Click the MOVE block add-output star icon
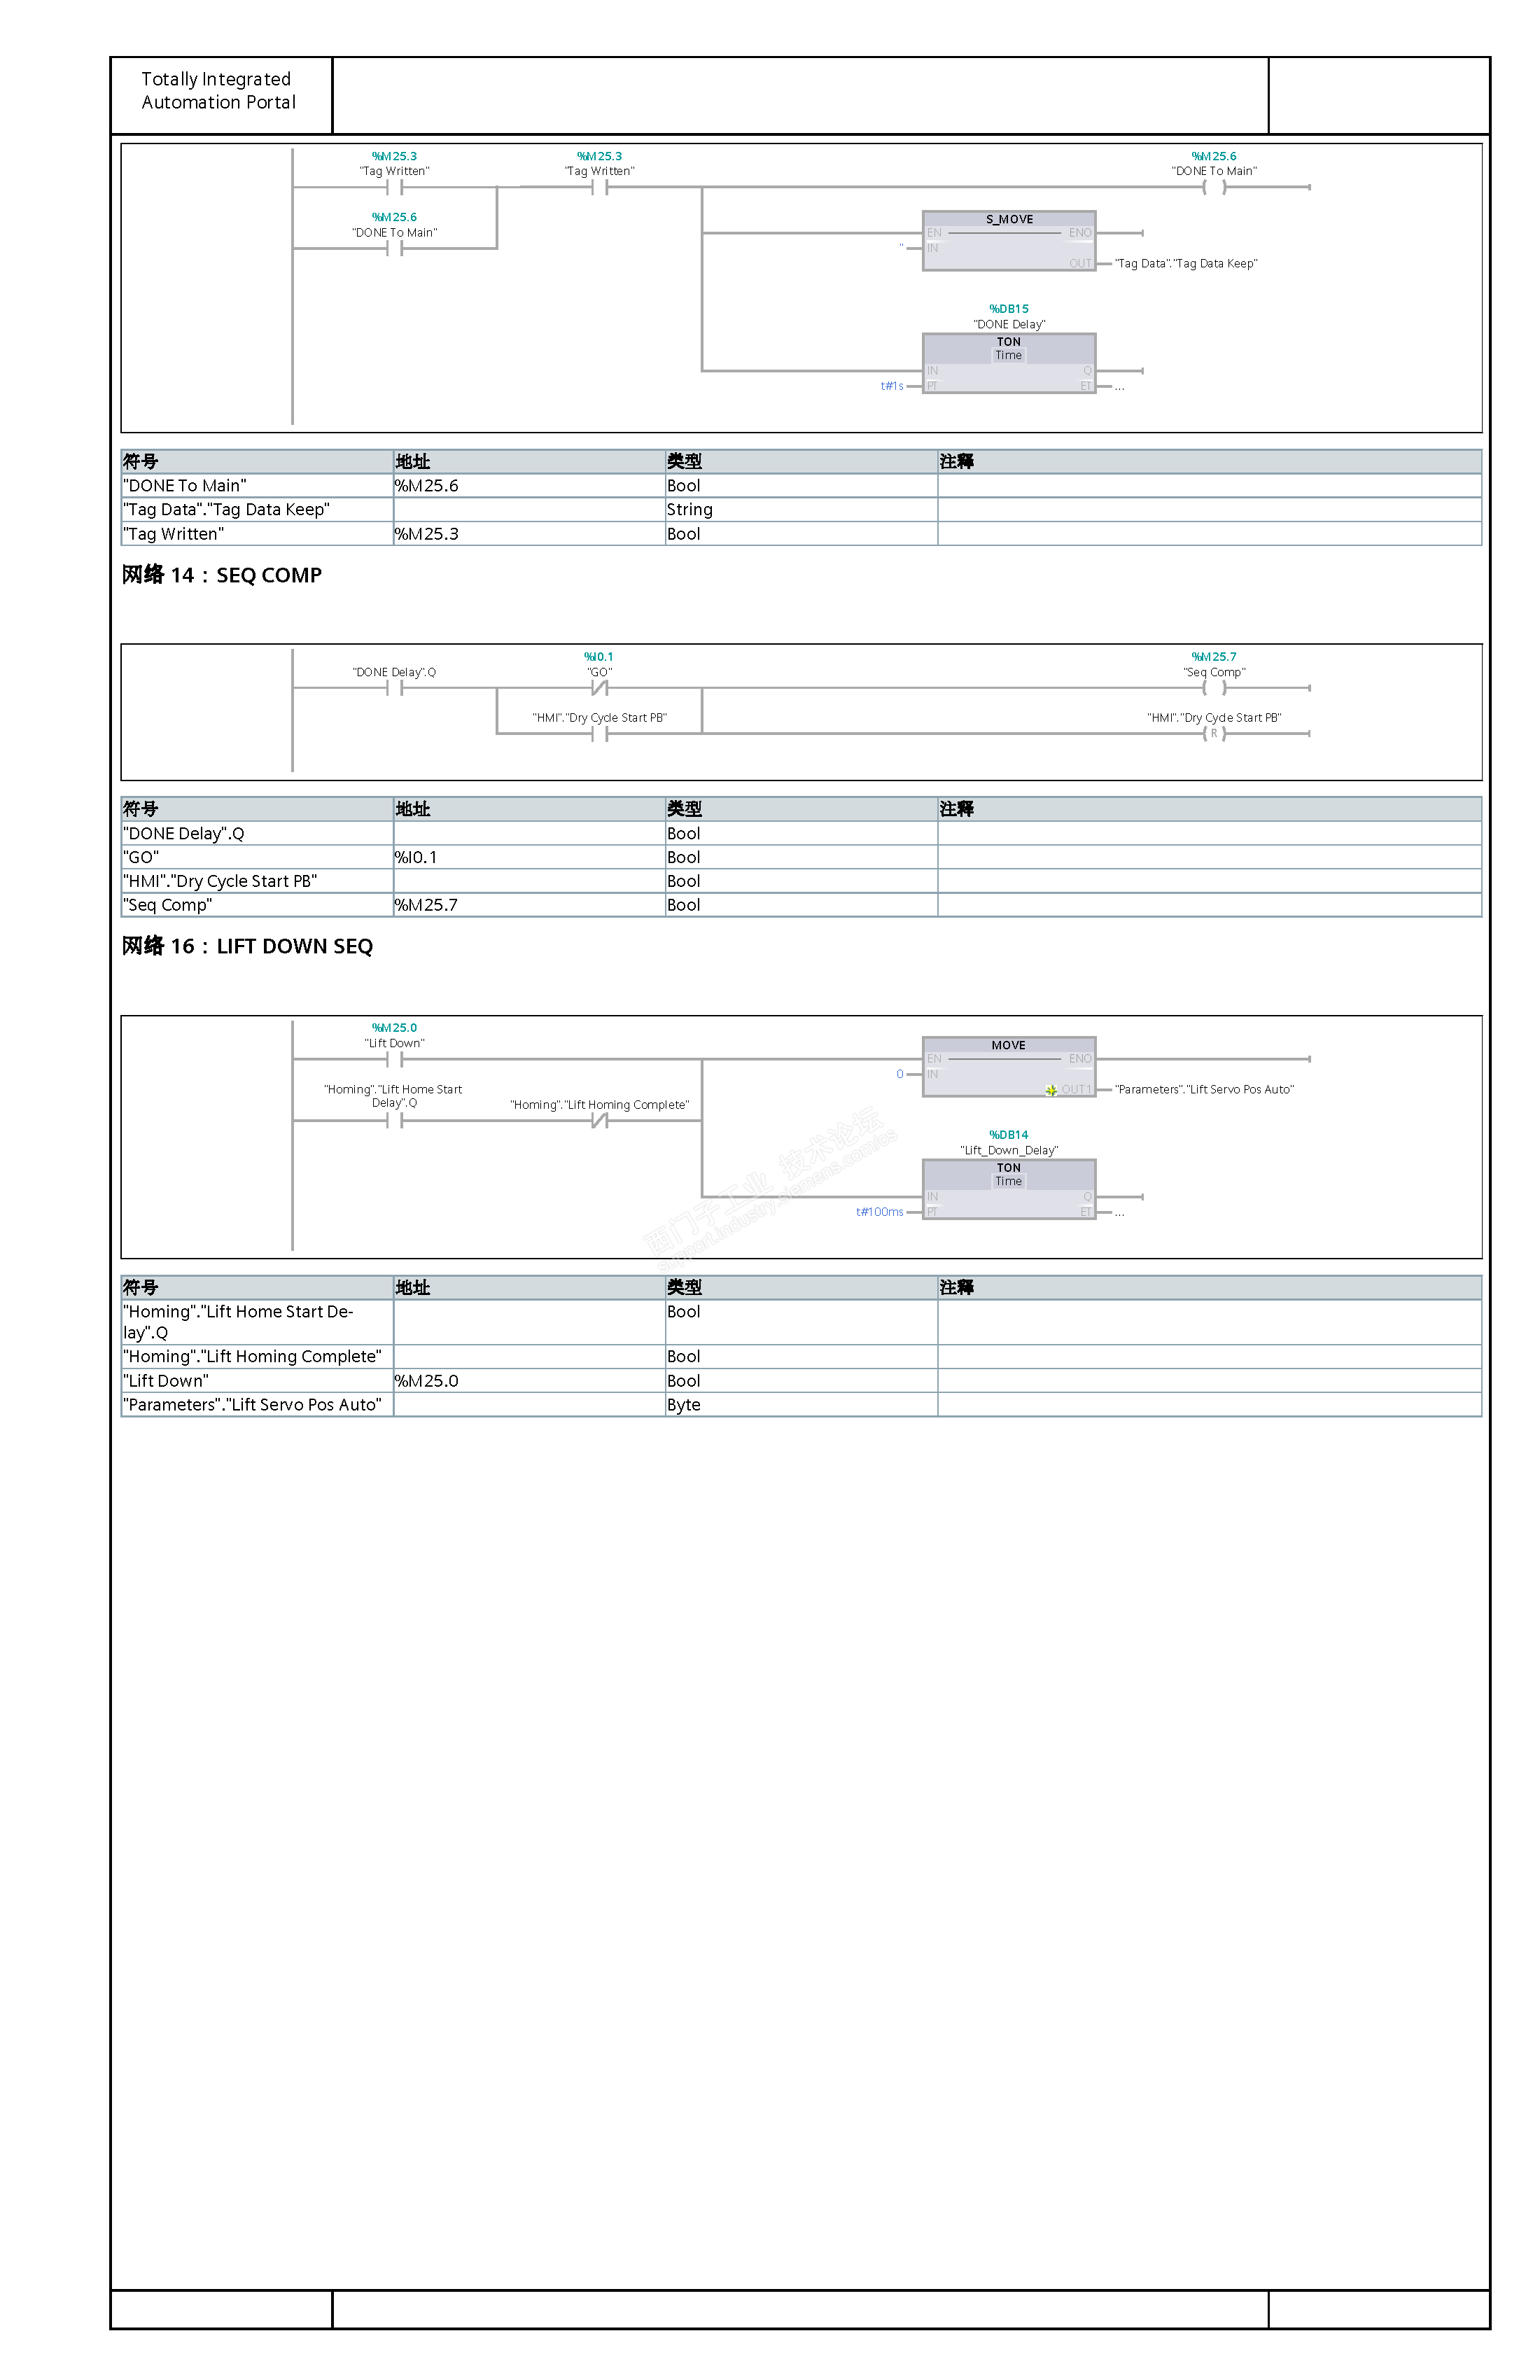The width and height of the screenshot is (1540, 2380). coord(1051,1090)
